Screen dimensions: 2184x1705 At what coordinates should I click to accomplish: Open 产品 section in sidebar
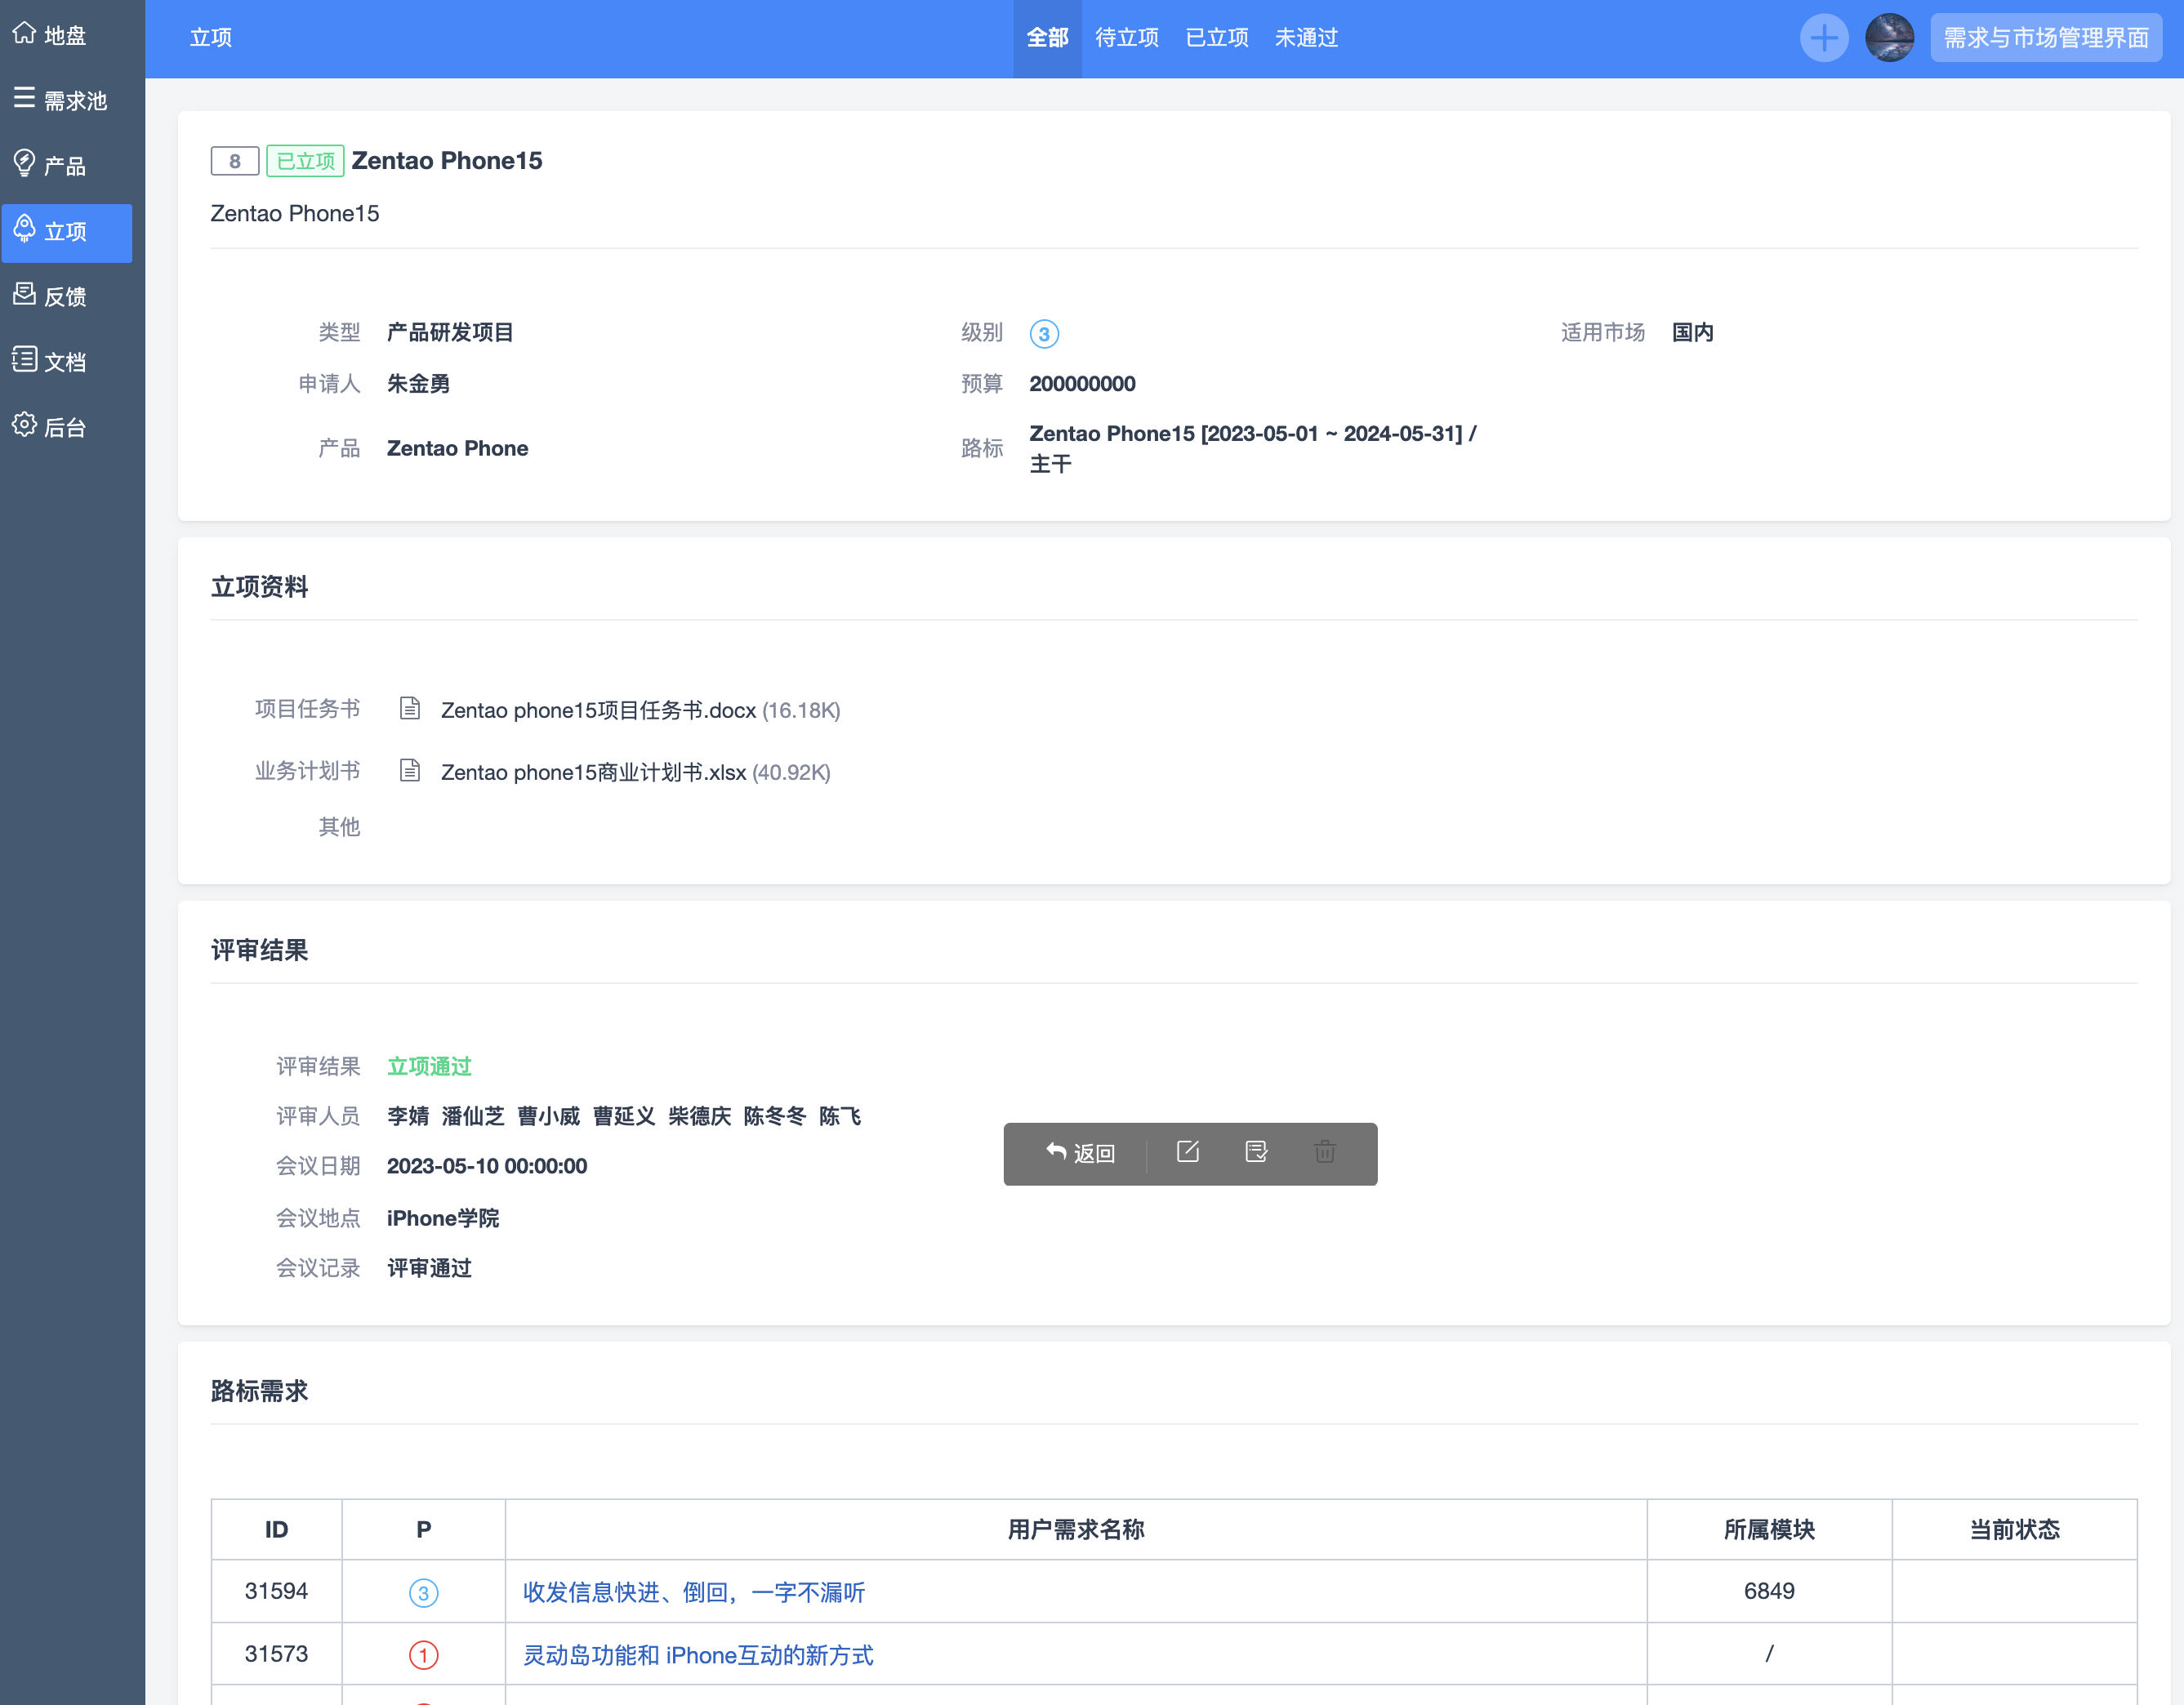pos(65,166)
